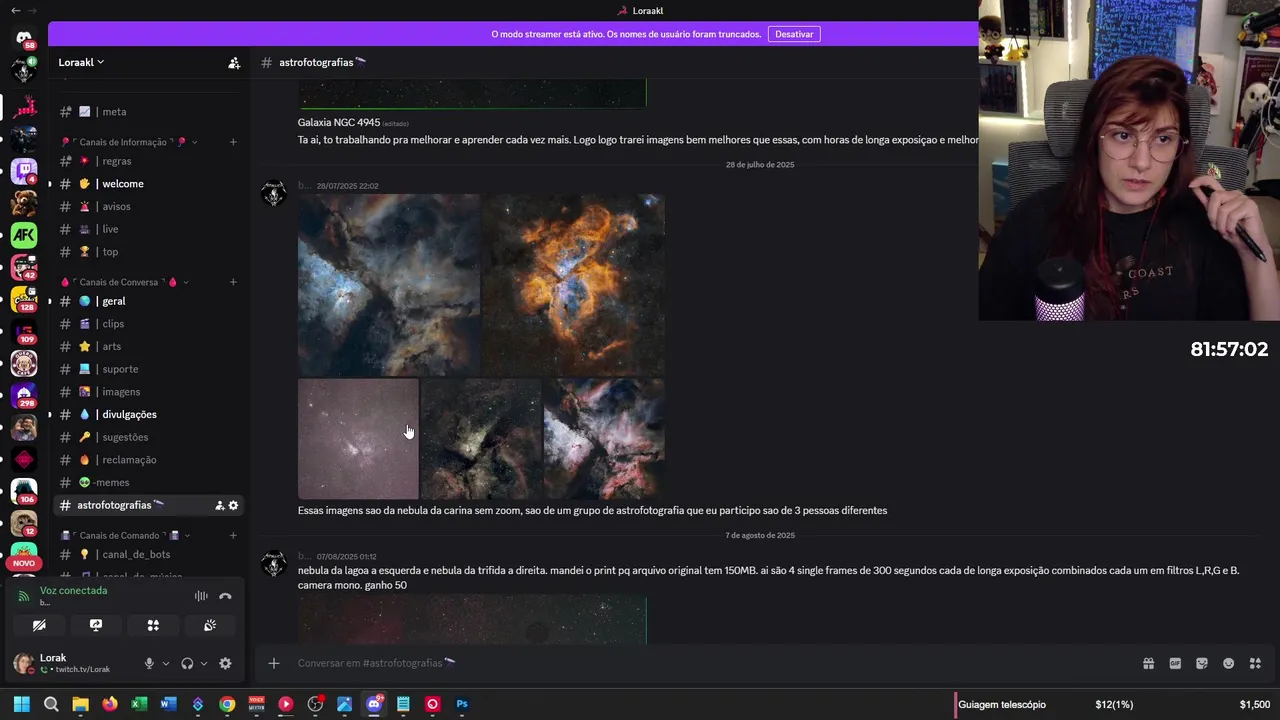
Task: Start an activity in voice panel
Action: (x=153, y=625)
